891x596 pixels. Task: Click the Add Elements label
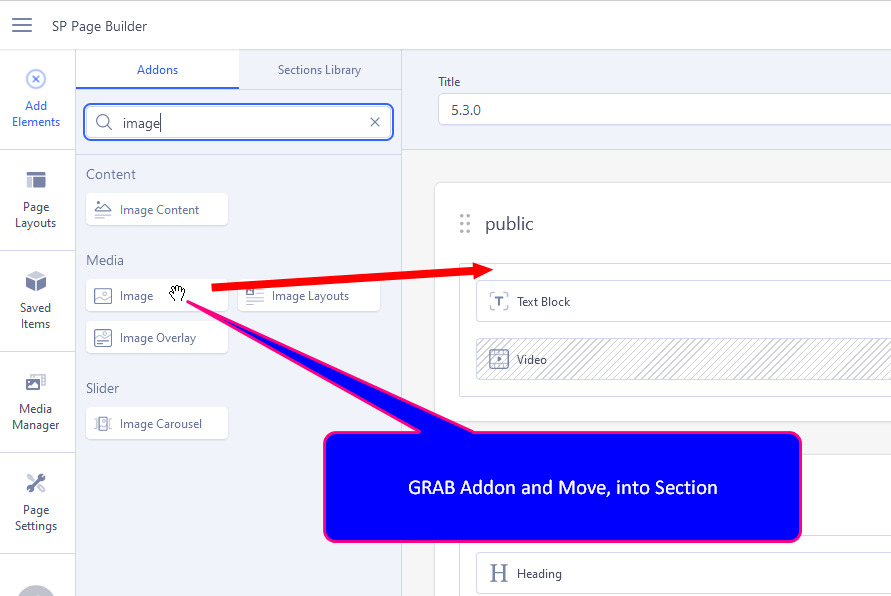(x=36, y=114)
